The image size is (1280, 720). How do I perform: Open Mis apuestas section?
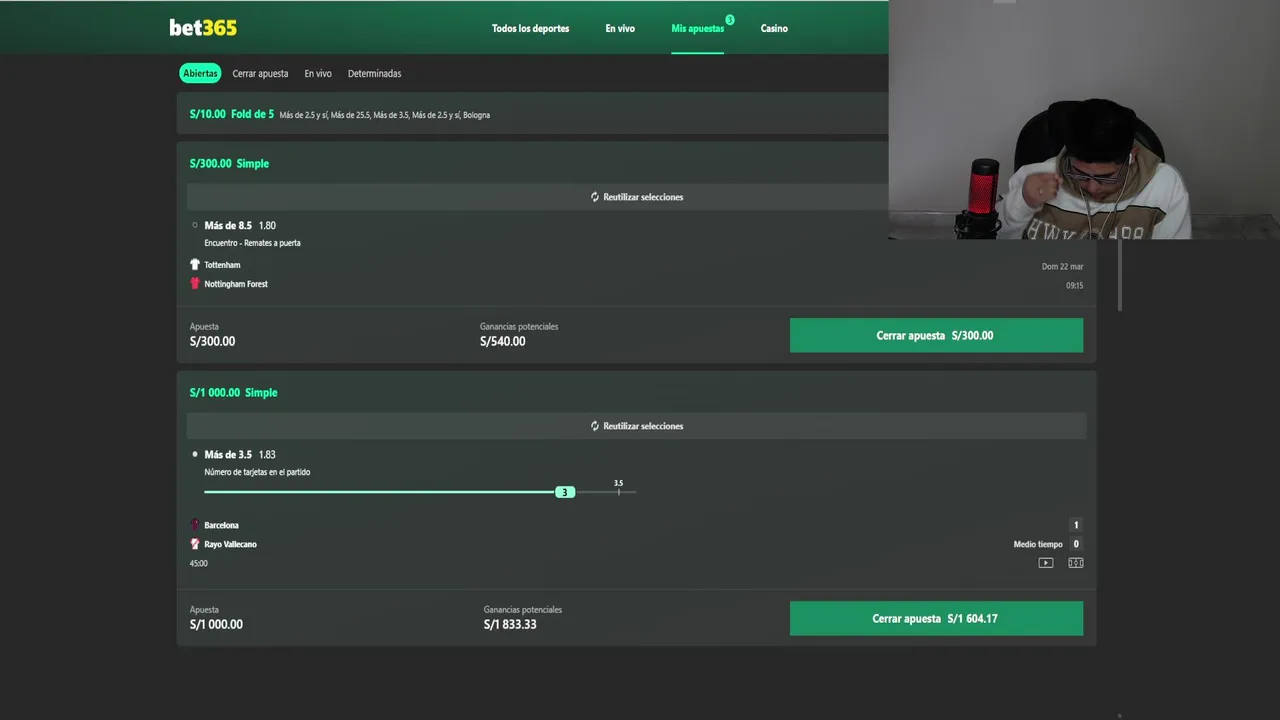[697, 28]
